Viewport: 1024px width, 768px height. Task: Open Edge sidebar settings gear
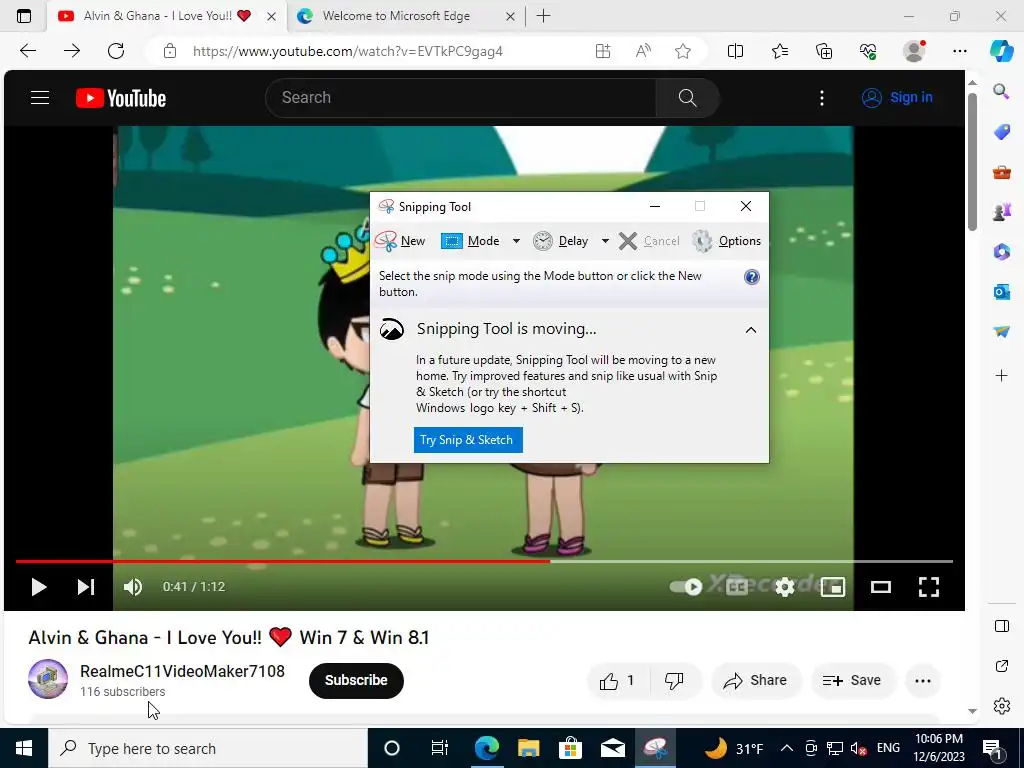tap(1001, 706)
